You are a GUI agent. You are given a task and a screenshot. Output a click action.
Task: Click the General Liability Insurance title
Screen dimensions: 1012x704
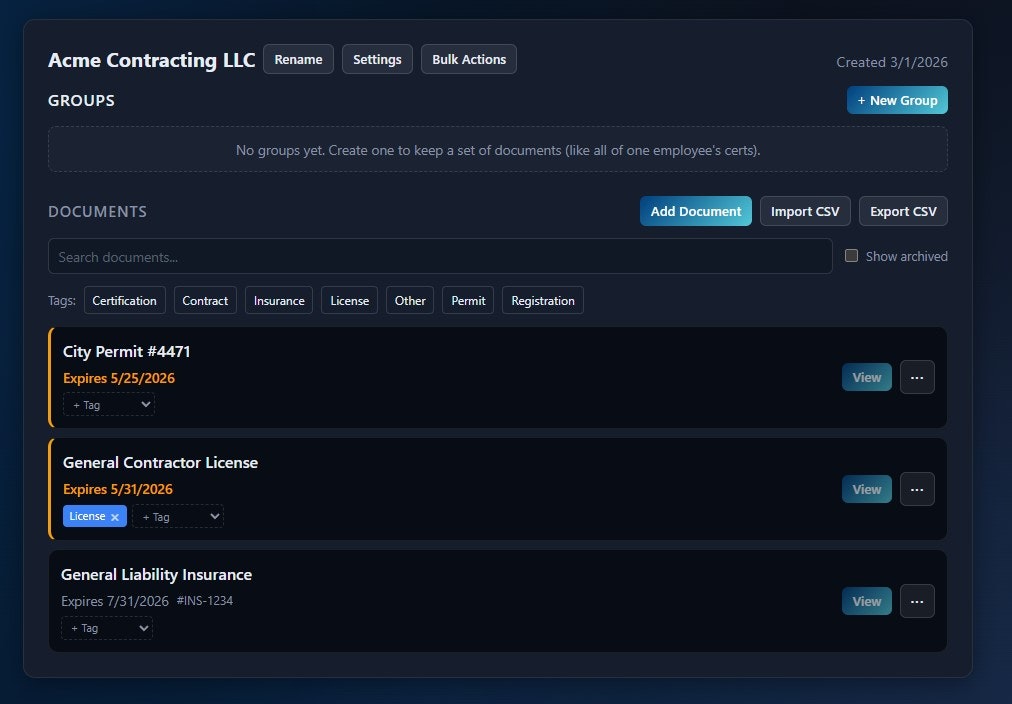coord(156,574)
